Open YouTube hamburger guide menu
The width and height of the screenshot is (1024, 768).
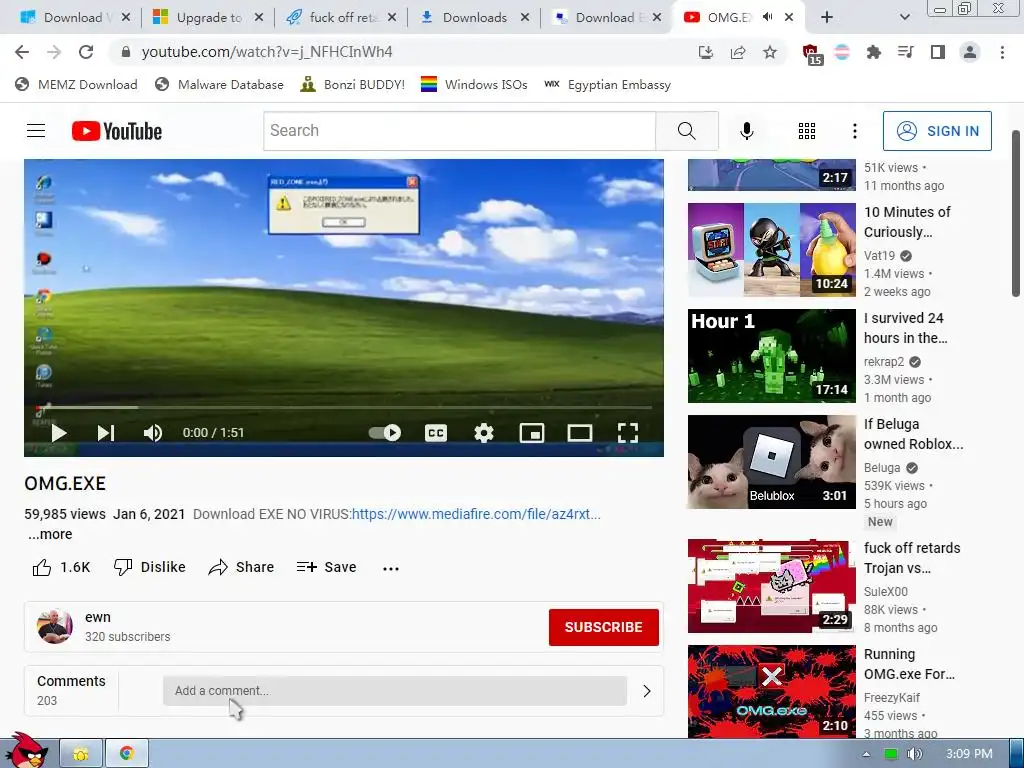[36, 131]
